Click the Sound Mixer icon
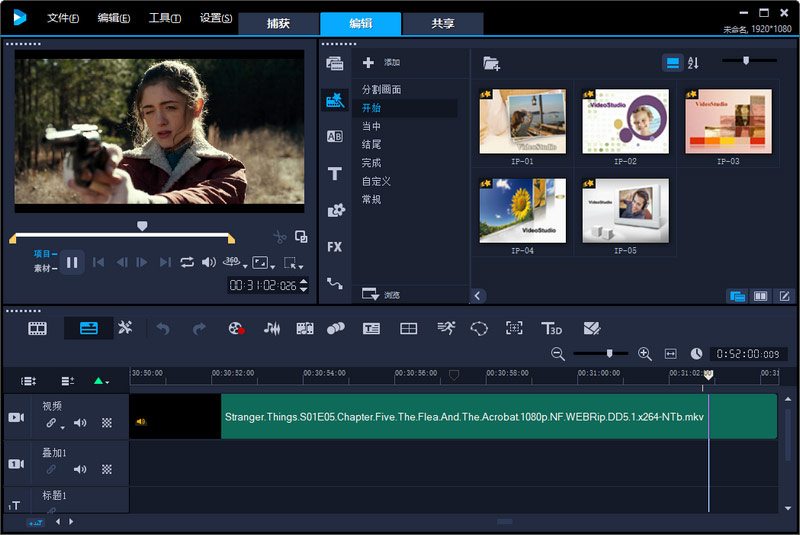This screenshot has width=800, height=535. [271, 328]
